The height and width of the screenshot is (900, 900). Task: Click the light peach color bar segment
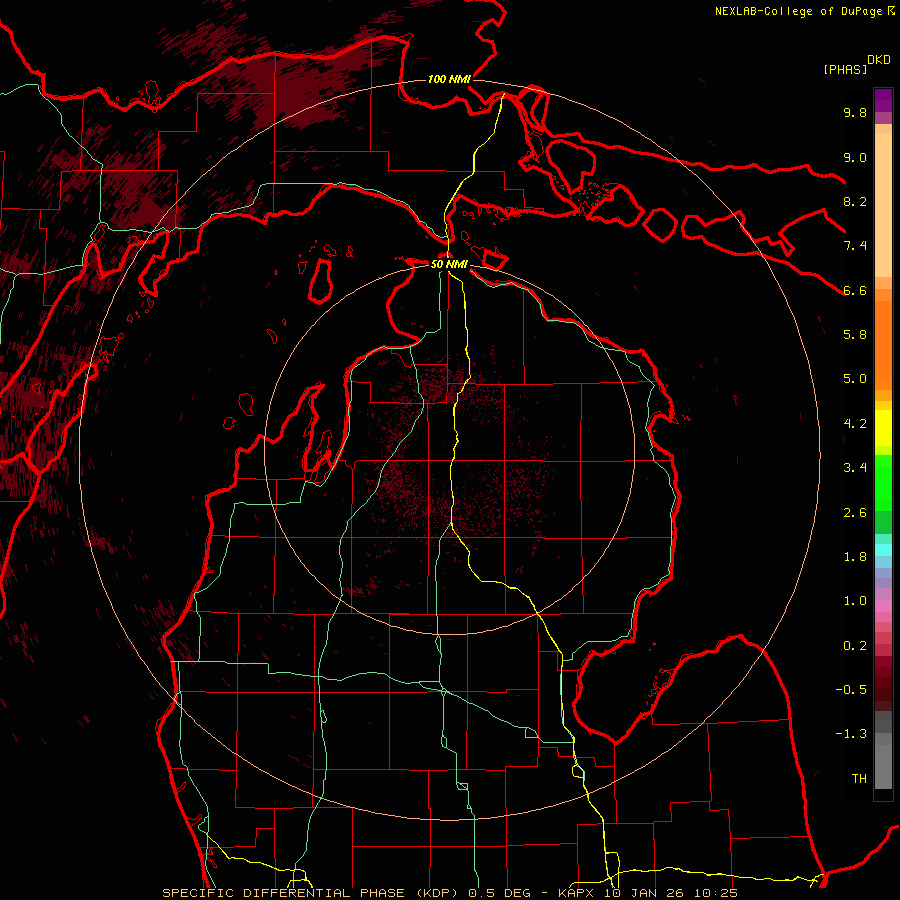tap(883, 205)
